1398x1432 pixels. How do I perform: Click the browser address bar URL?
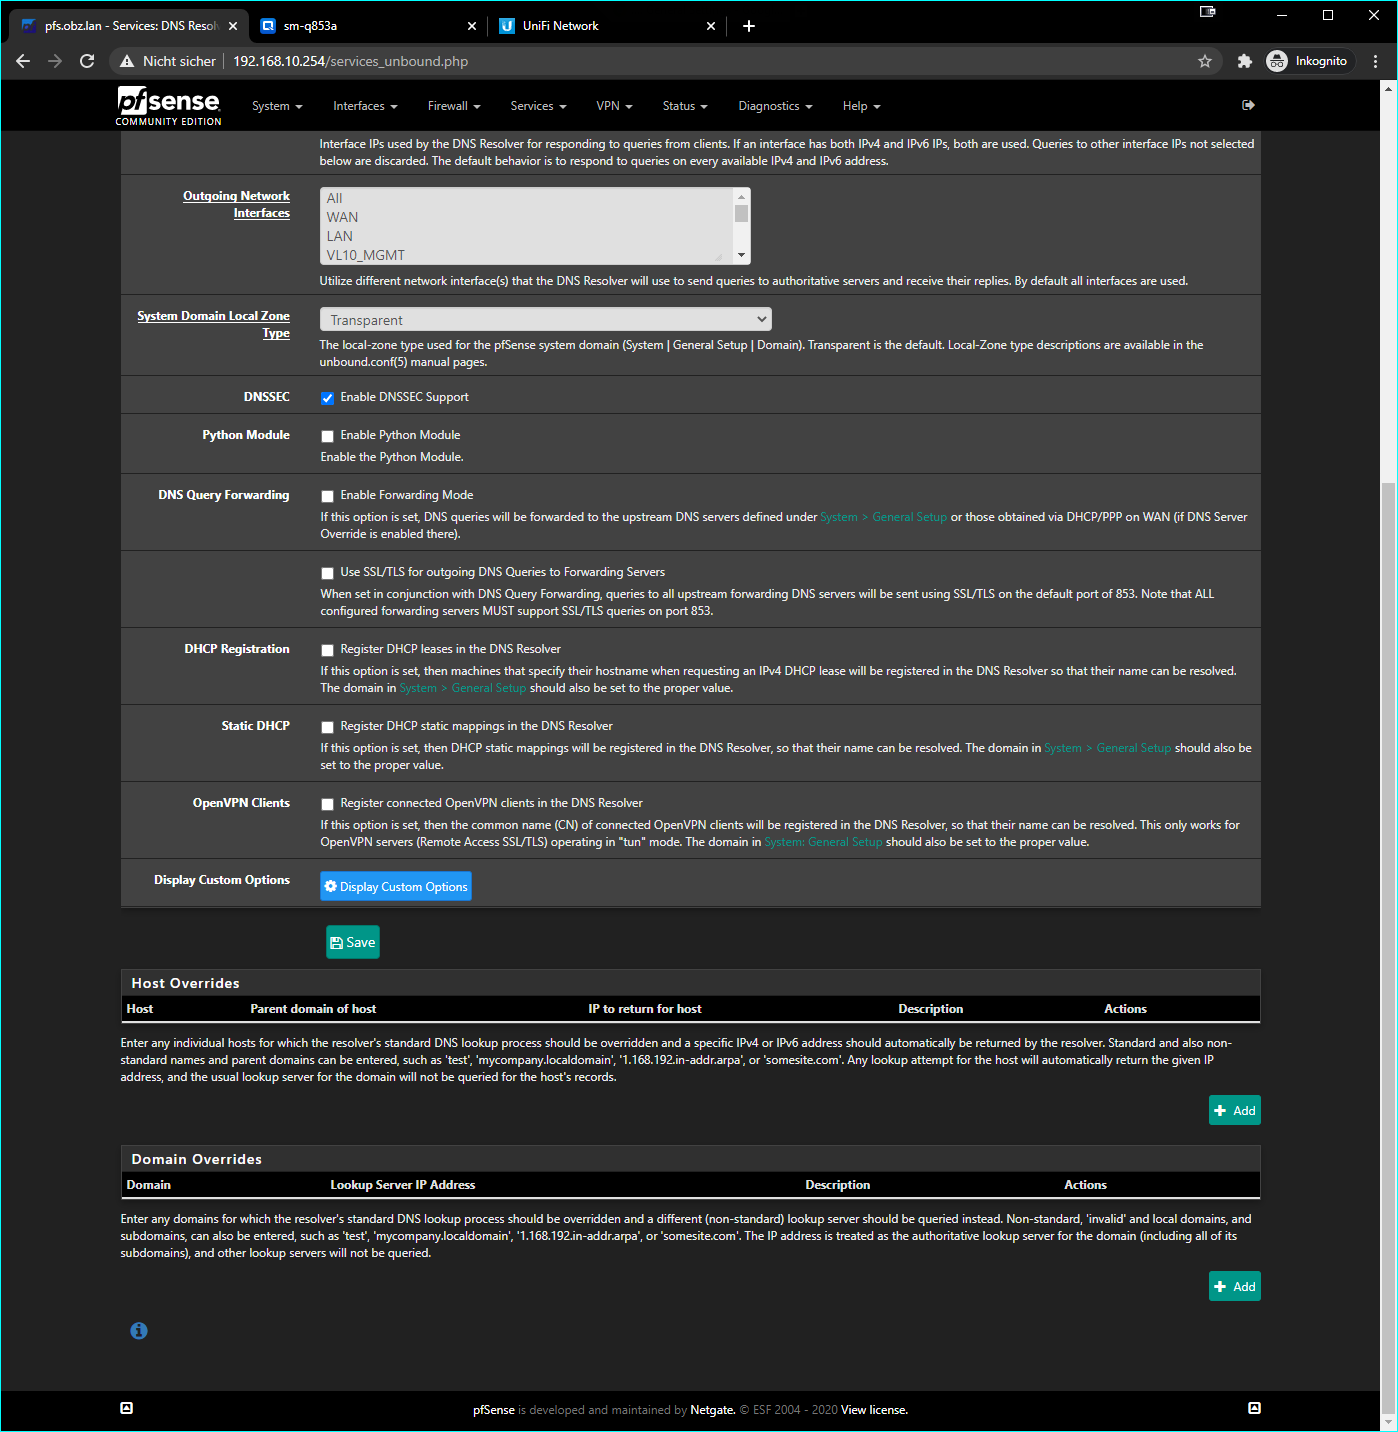[351, 61]
